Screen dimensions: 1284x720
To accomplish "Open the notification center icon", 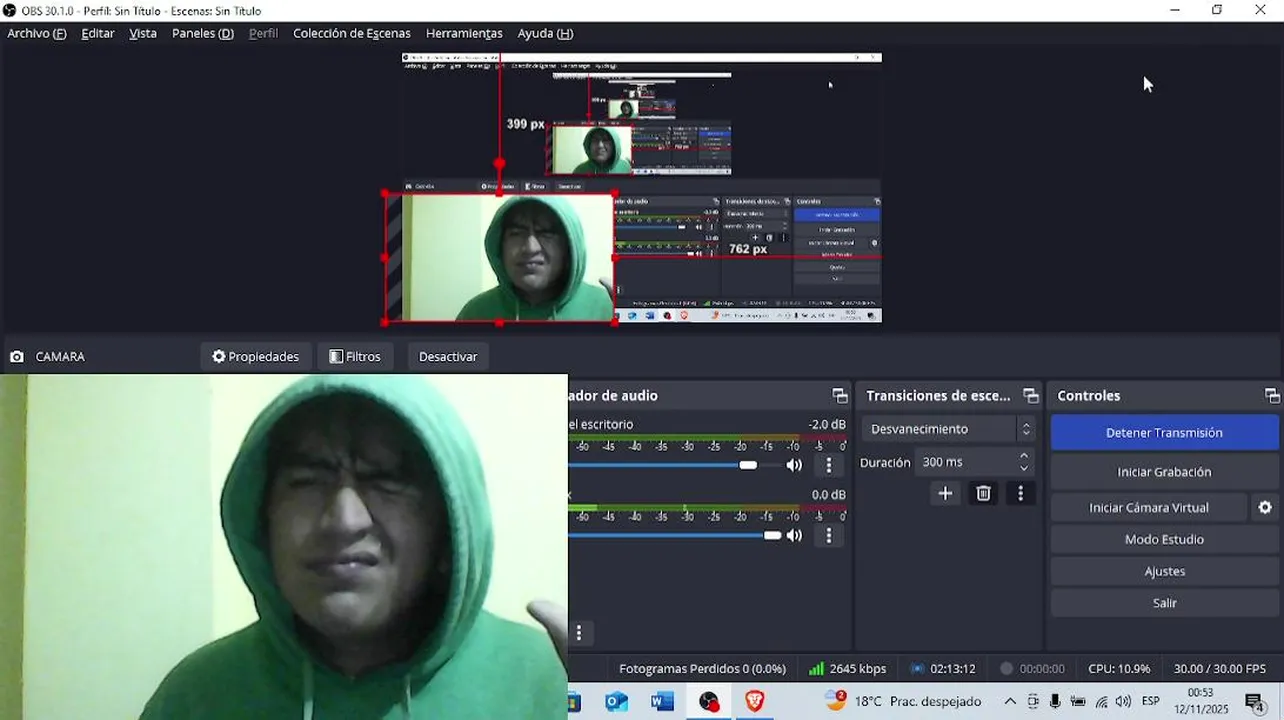I will click(1255, 702).
